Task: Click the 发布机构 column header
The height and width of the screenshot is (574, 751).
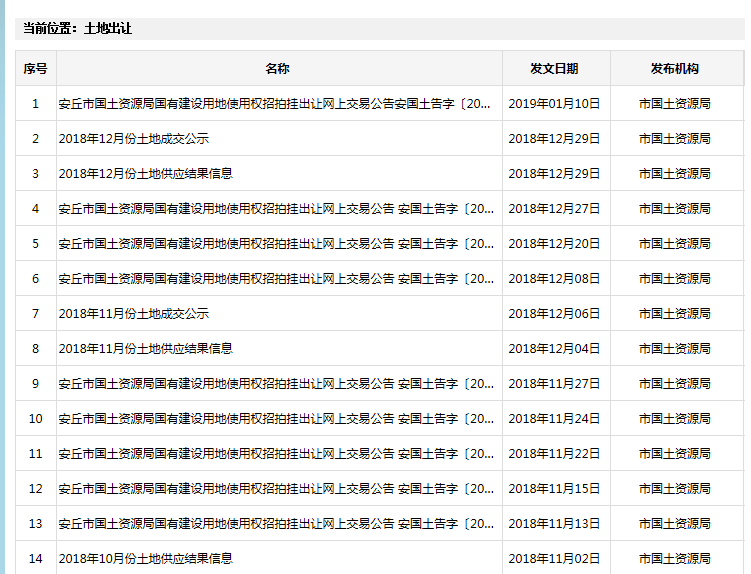Action: [x=675, y=69]
